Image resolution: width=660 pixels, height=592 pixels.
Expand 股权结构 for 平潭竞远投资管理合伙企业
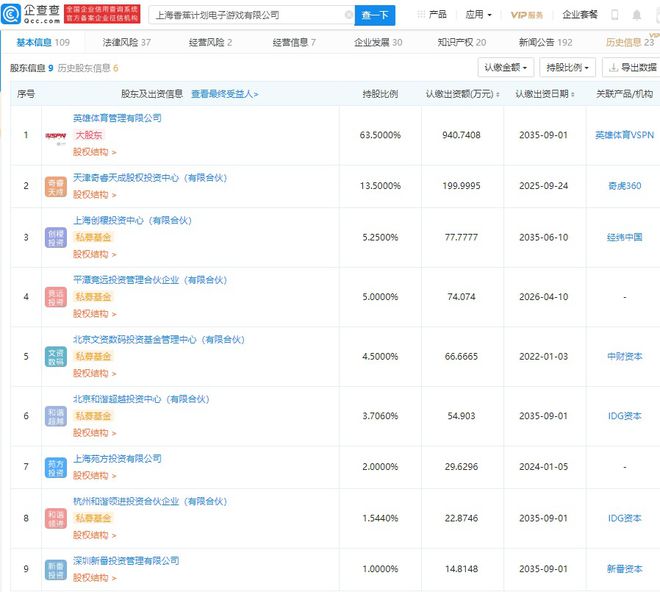pyautogui.click(x=95, y=314)
